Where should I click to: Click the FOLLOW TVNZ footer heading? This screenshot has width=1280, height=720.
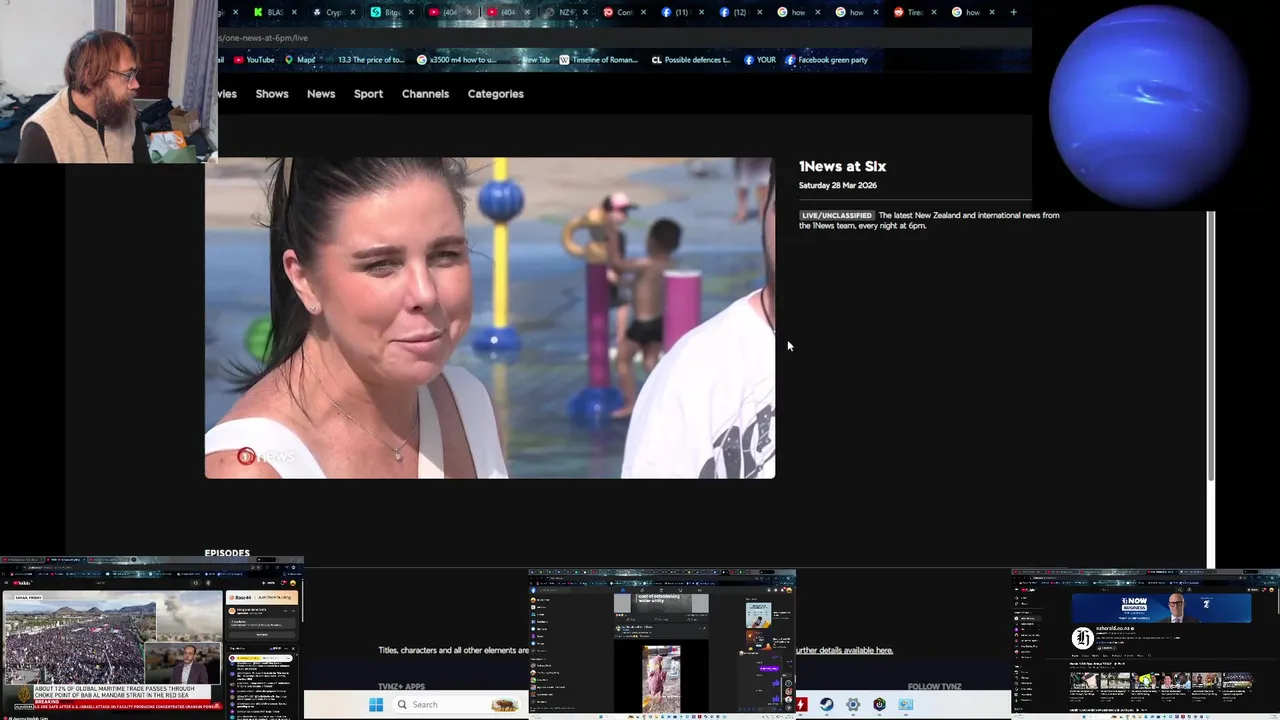(934, 687)
